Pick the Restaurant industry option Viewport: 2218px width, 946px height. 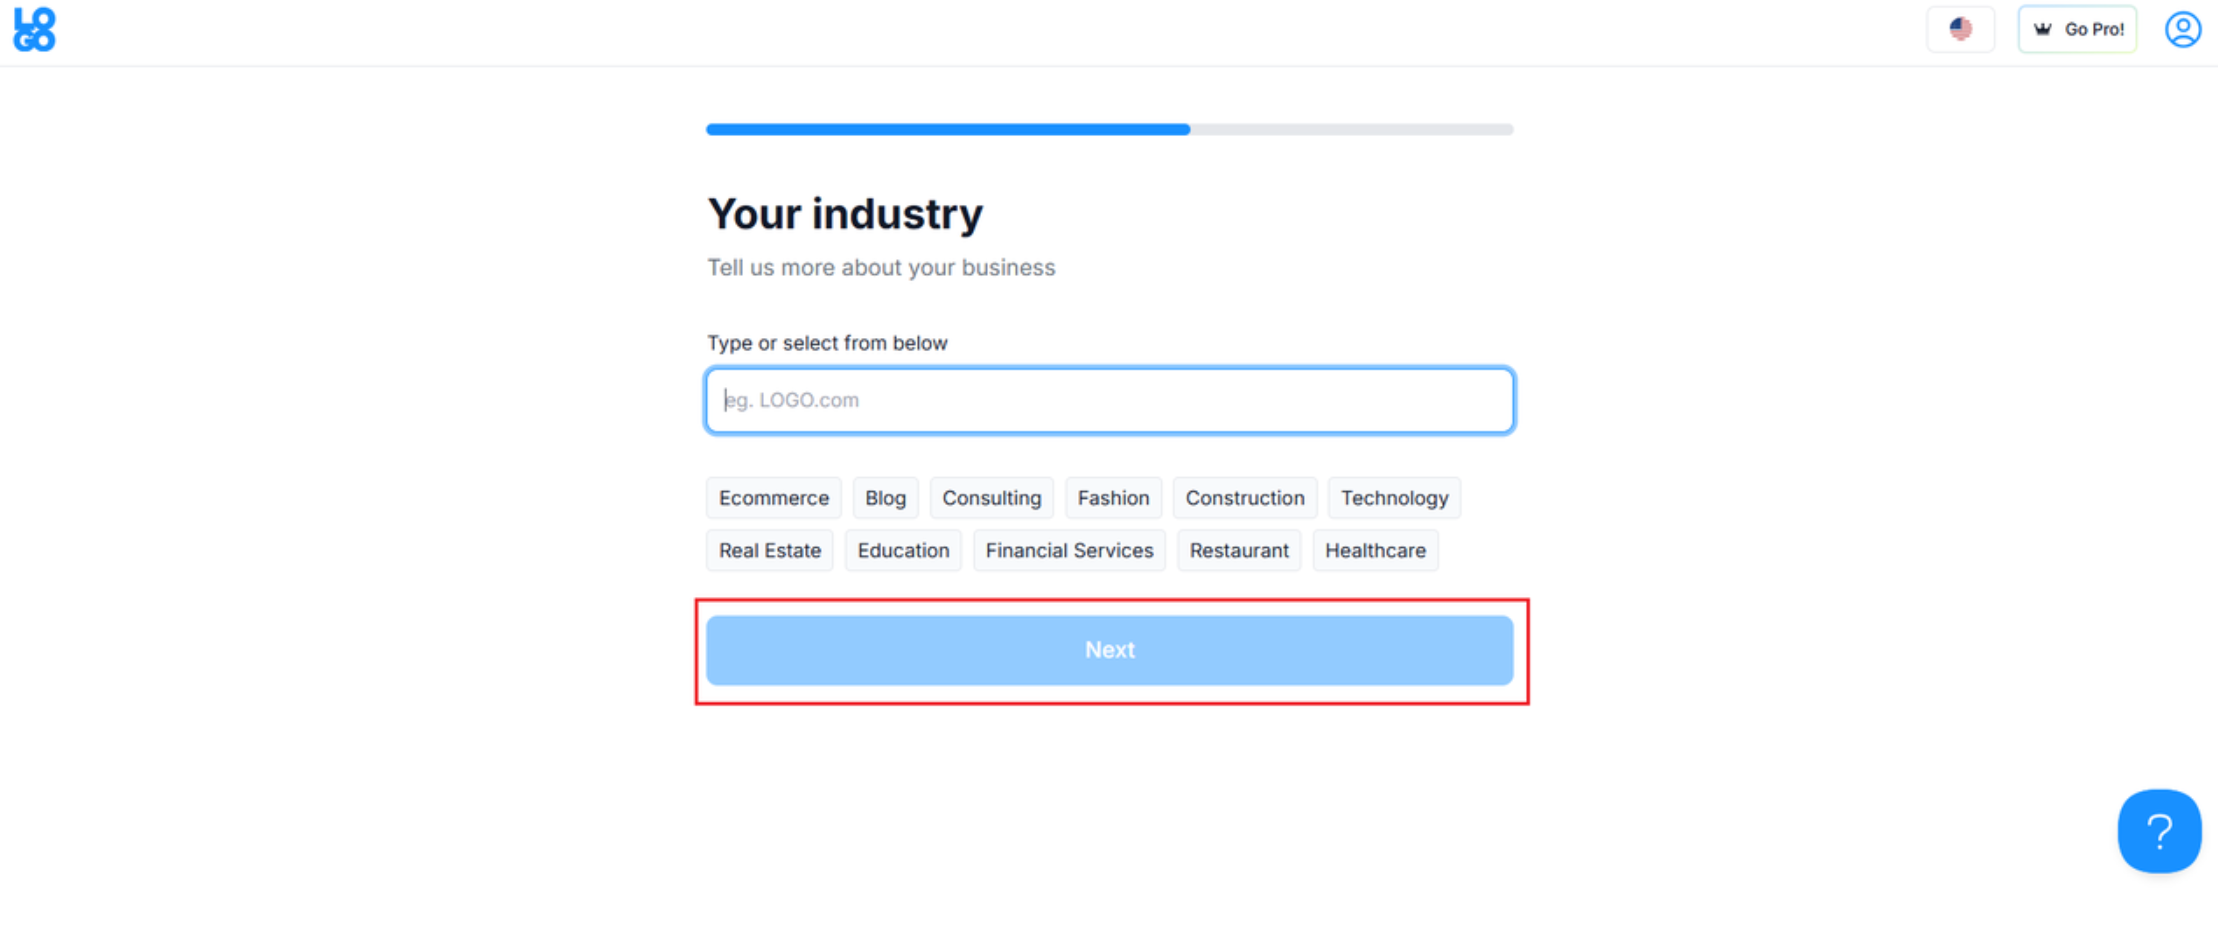(1239, 551)
